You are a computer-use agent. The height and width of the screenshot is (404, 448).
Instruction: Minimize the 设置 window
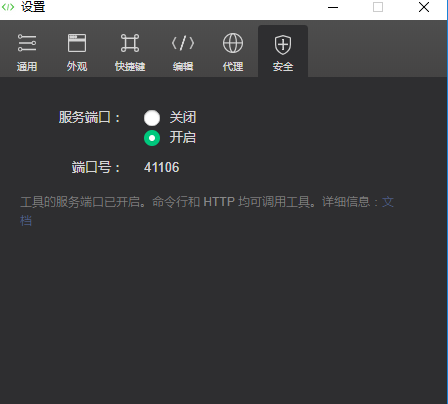click(x=333, y=7)
